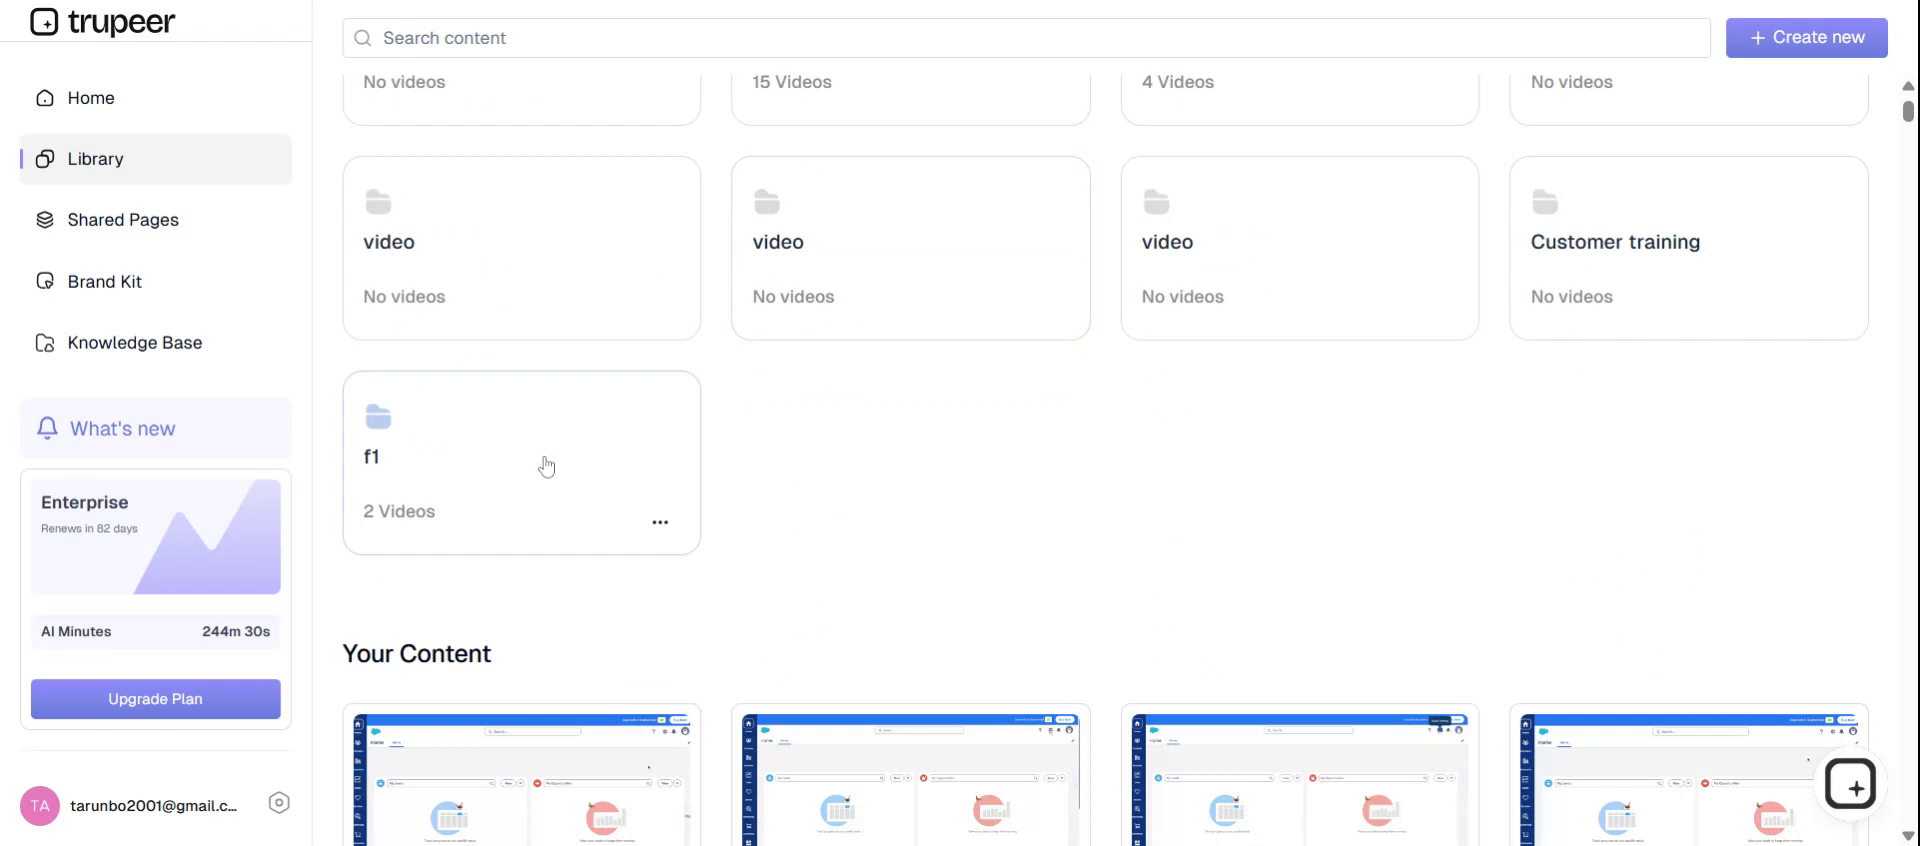Click the f1 folder icon

pos(378,416)
